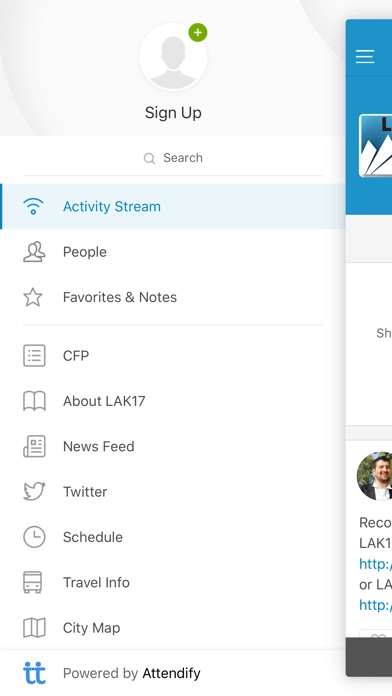
Task: Click the Twitter bird icon
Action: [34, 492]
